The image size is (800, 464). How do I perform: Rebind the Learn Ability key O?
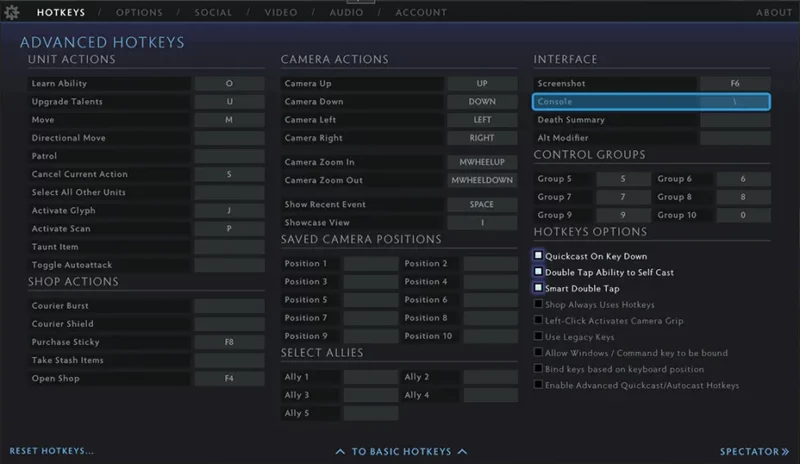point(229,83)
